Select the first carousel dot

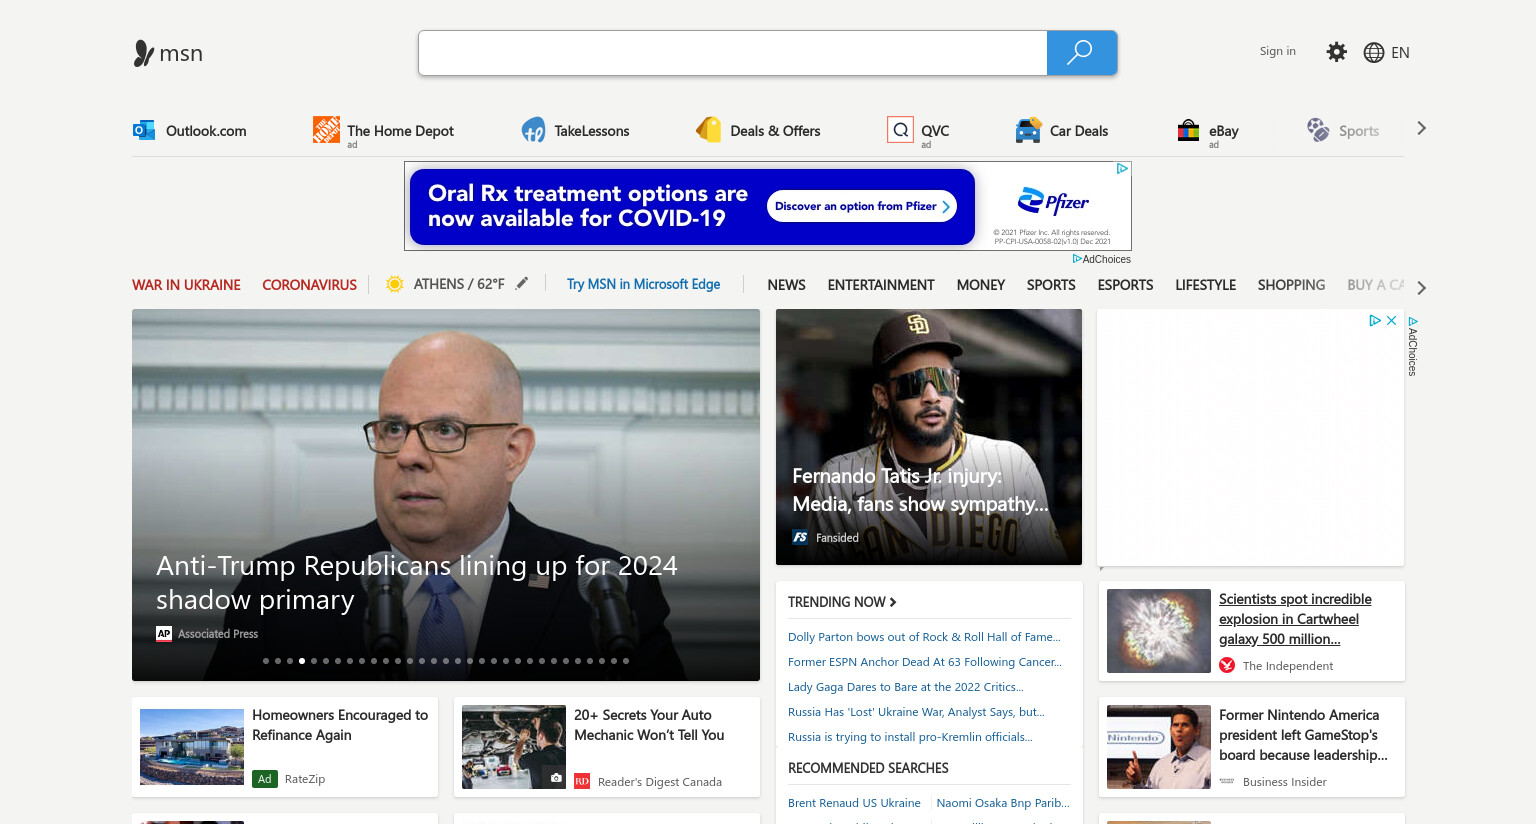(266, 661)
